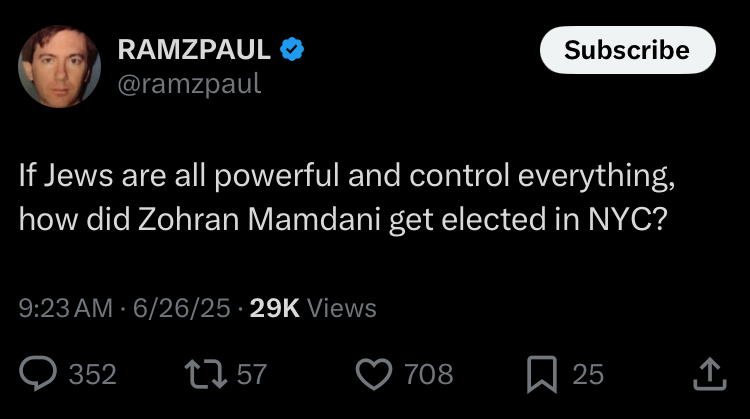View the 29K Views analytics
This screenshot has height=419, width=750.
(313, 308)
